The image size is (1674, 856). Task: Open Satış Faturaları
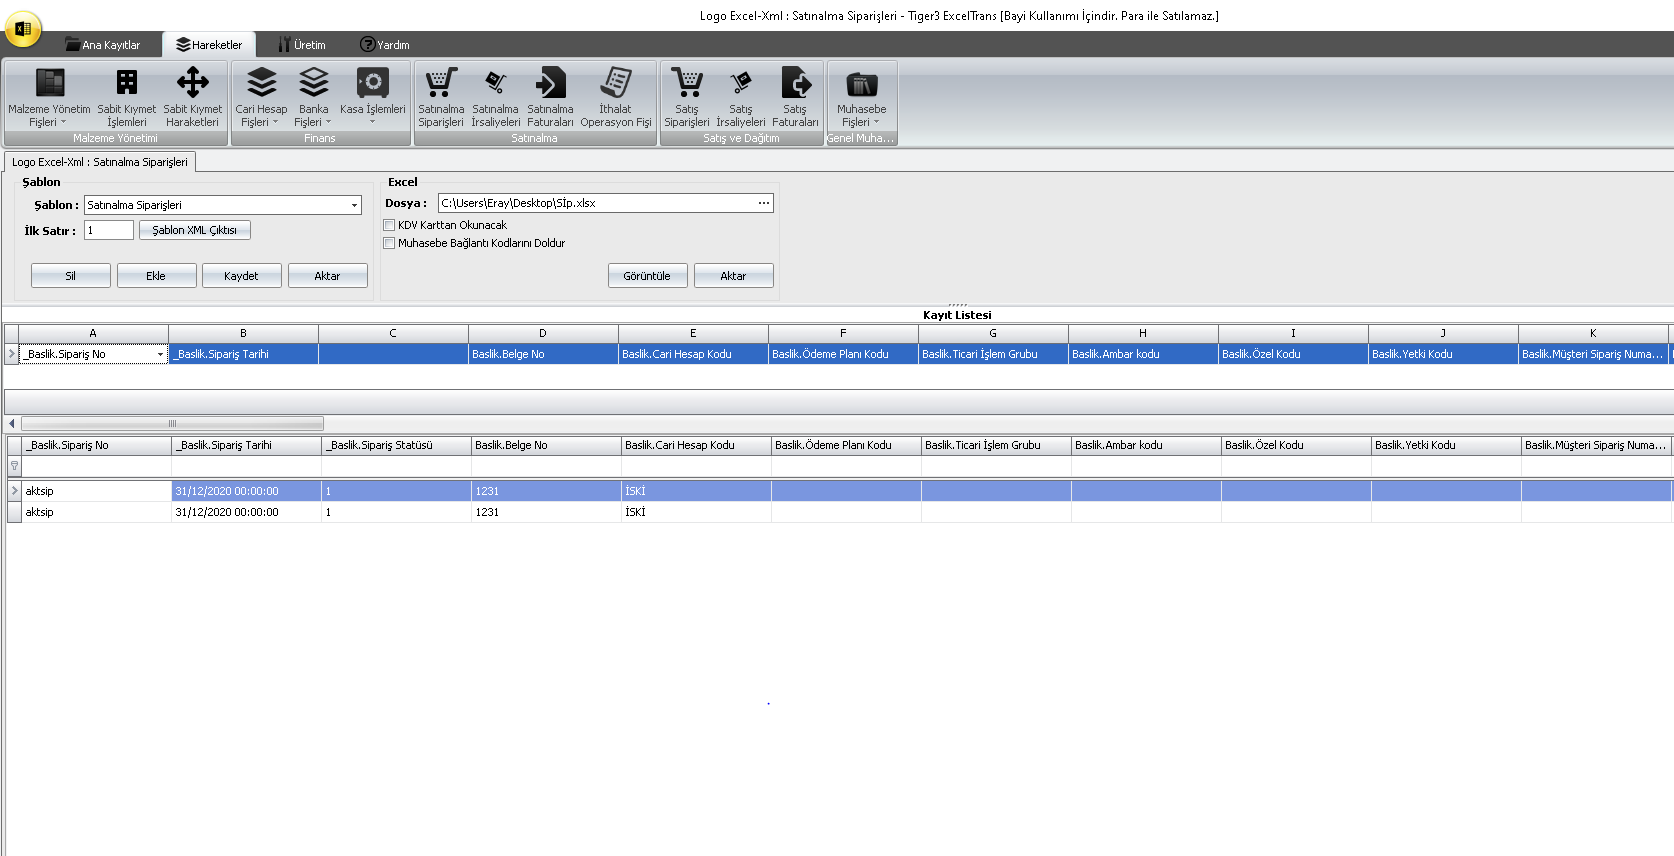(795, 97)
